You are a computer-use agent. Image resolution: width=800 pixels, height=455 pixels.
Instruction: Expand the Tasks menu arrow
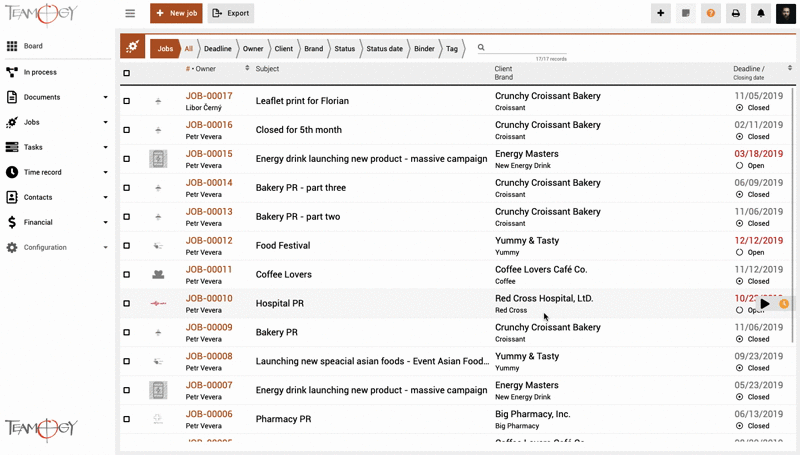106,147
